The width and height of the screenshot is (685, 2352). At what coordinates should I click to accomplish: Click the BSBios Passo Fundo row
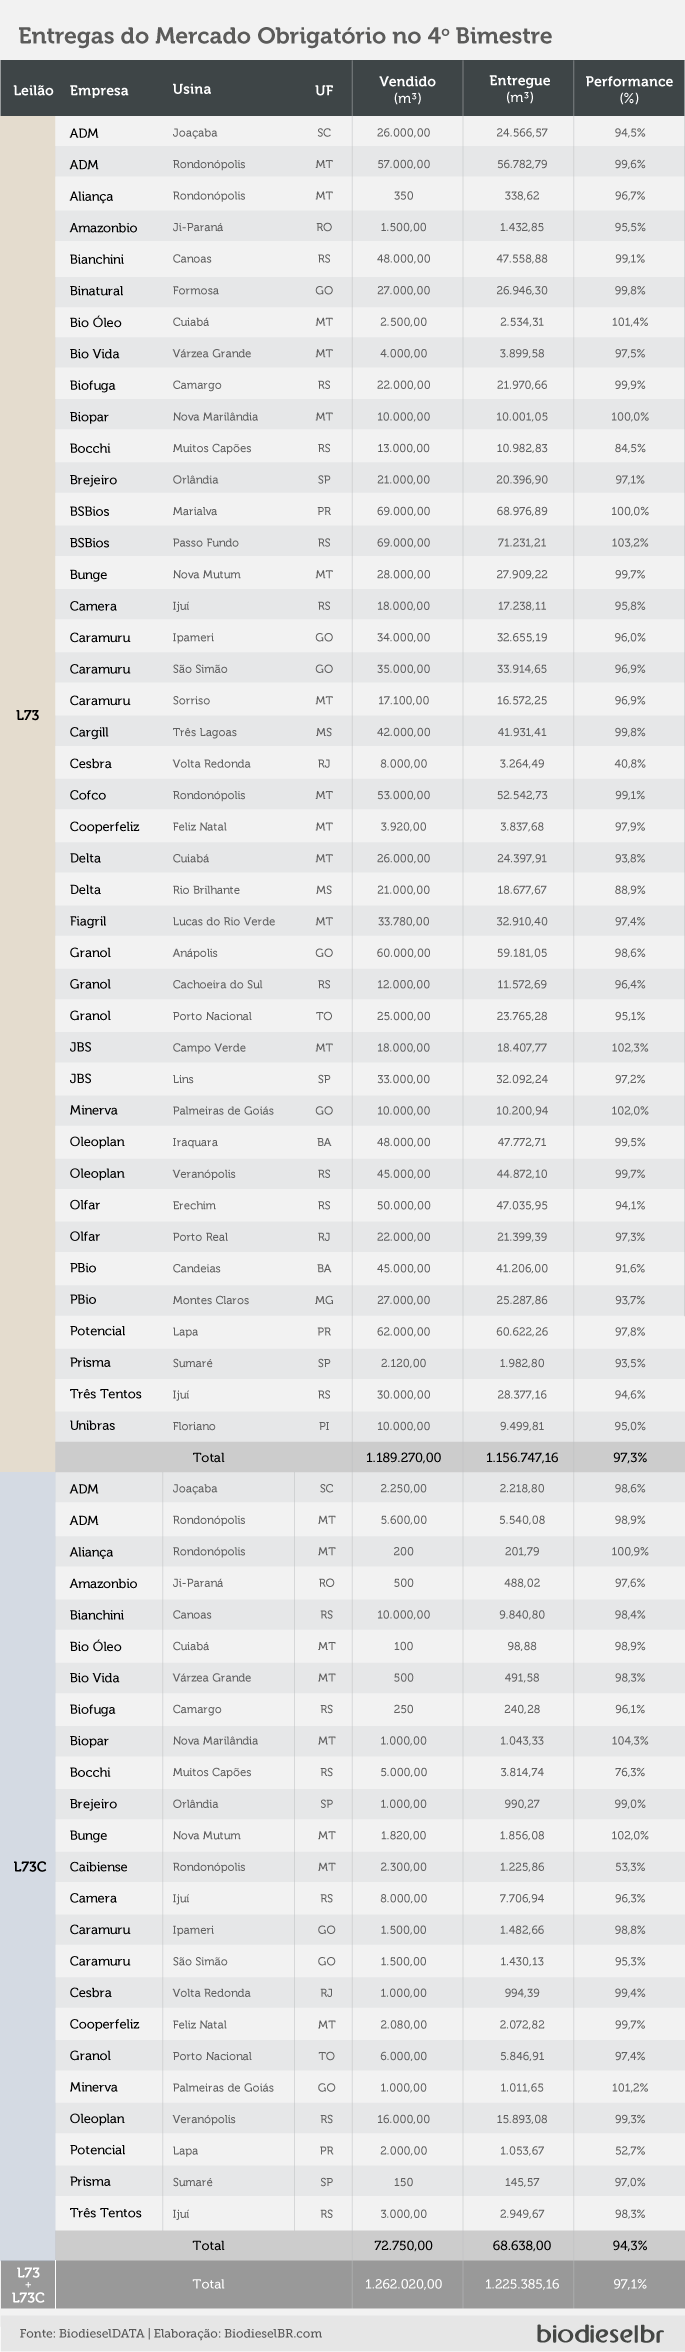click(x=370, y=543)
